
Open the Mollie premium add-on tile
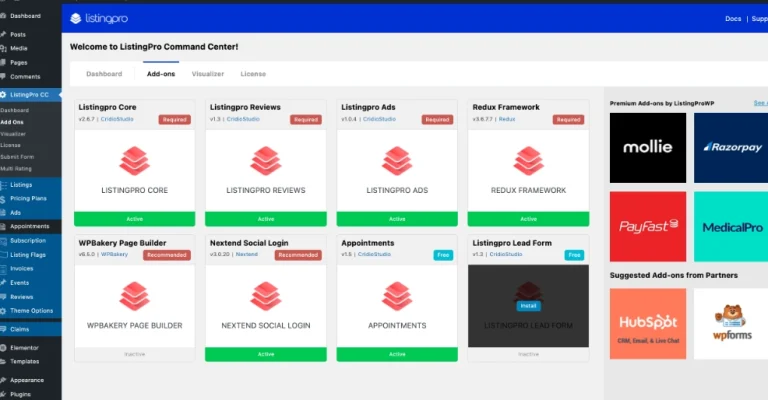click(x=647, y=147)
